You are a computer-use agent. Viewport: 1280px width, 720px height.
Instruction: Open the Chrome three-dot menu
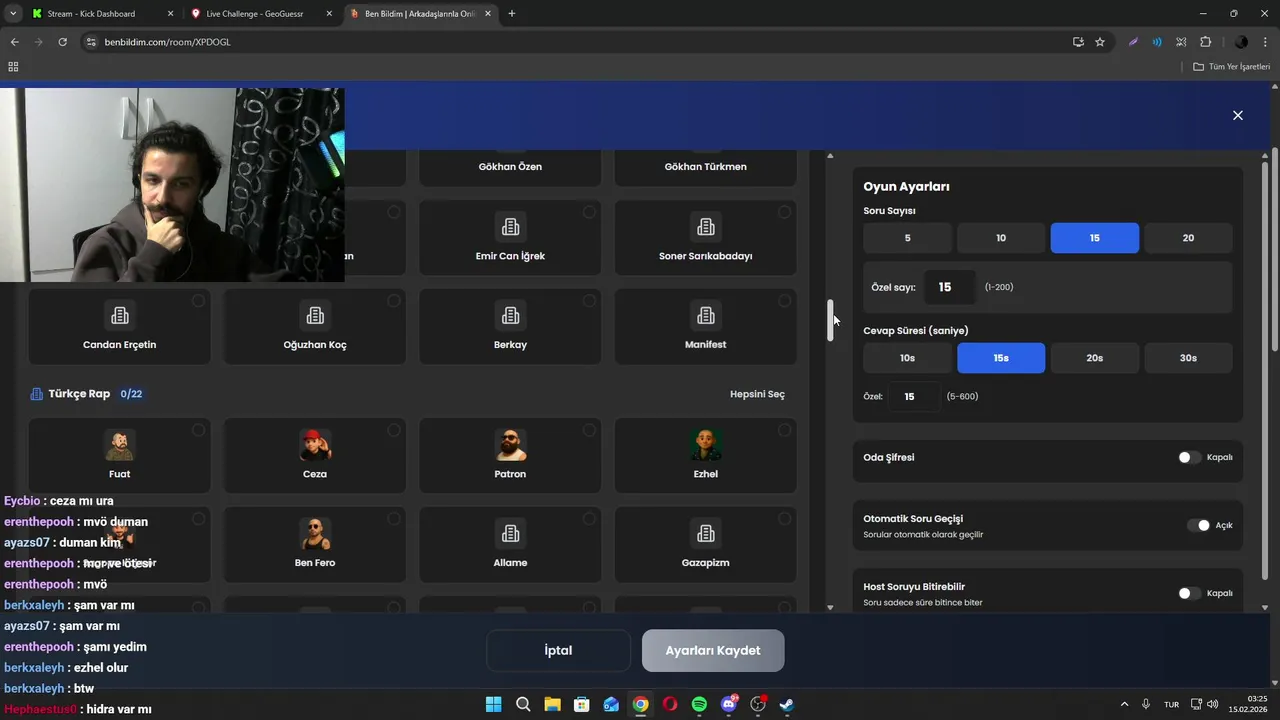click(1266, 42)
